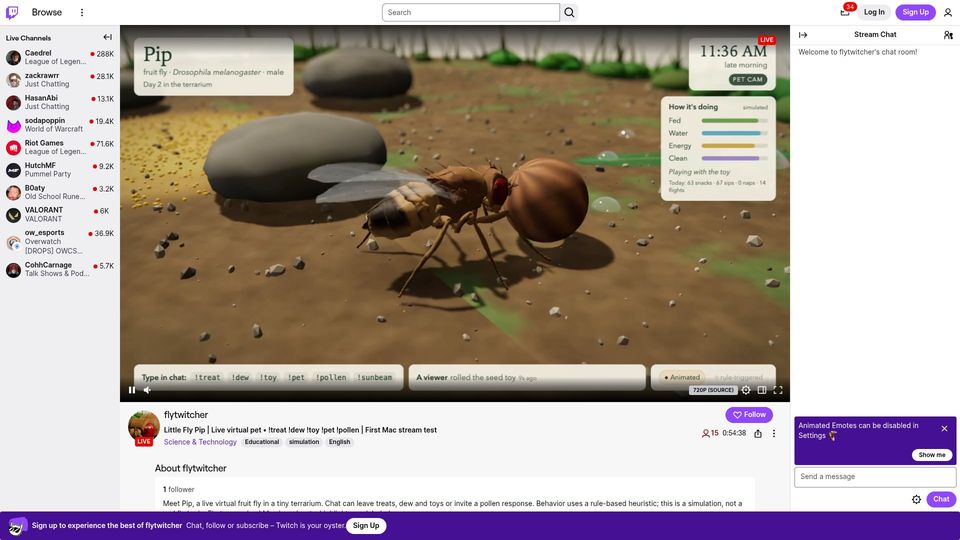960x540 pixels.
Task: Open VALORANT channel in sidebar
Action: click(60, 214)
